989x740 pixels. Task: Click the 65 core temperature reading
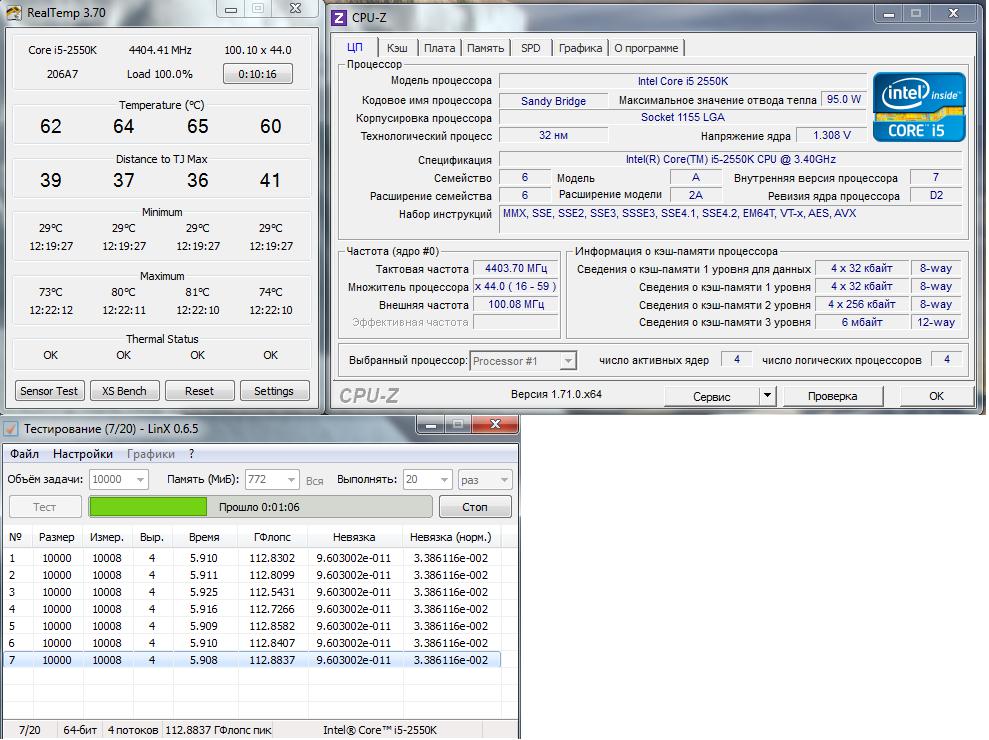tap(197, 126)
